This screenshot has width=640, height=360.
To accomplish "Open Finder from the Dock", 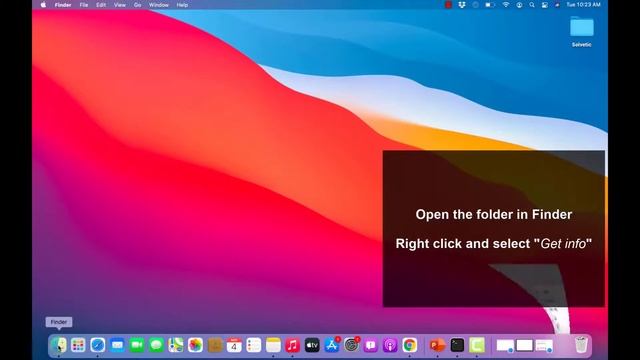I will coord(58,345).
